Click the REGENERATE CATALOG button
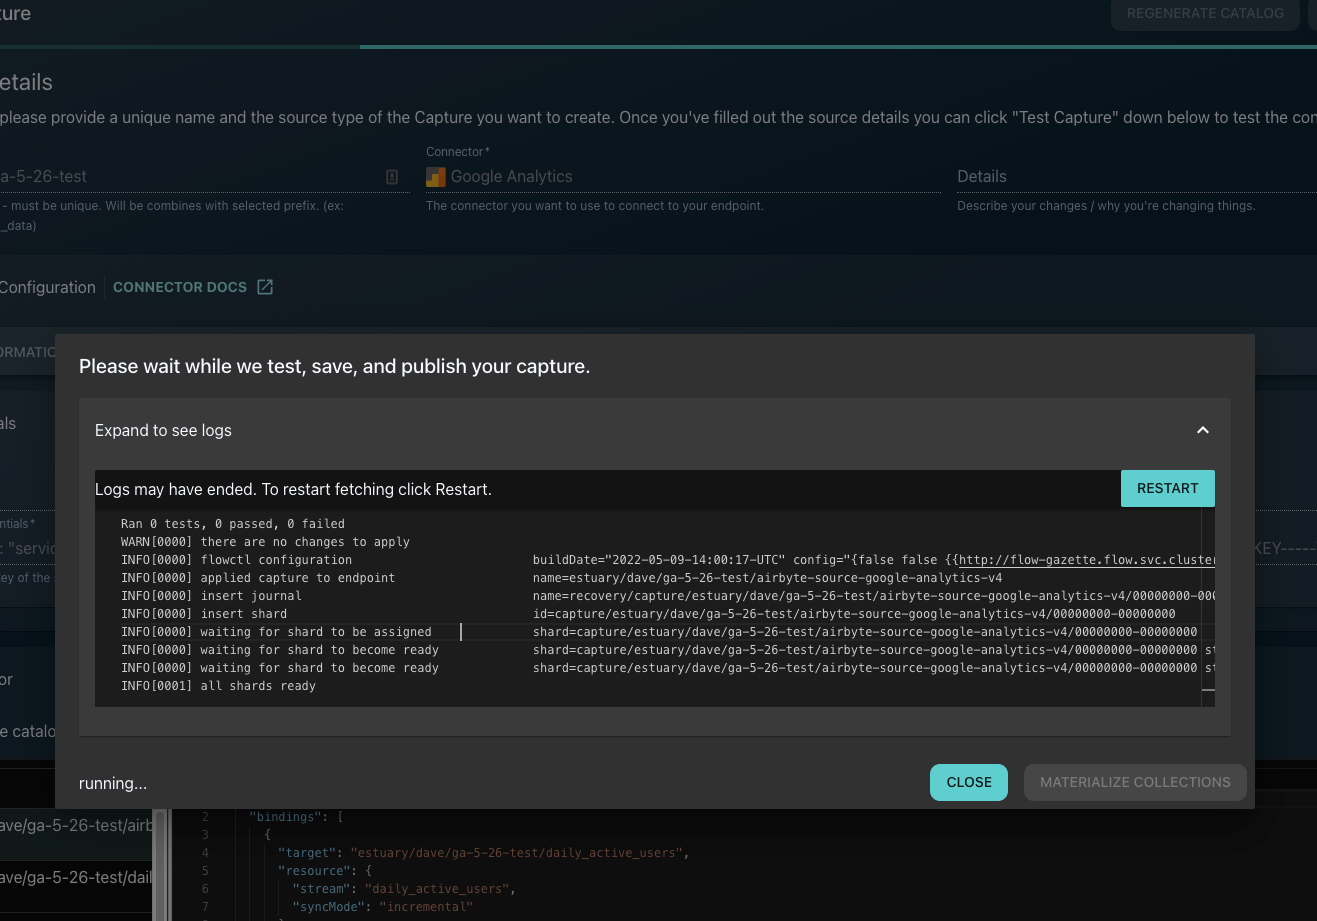1317x921 pixels. (1204, 13)
